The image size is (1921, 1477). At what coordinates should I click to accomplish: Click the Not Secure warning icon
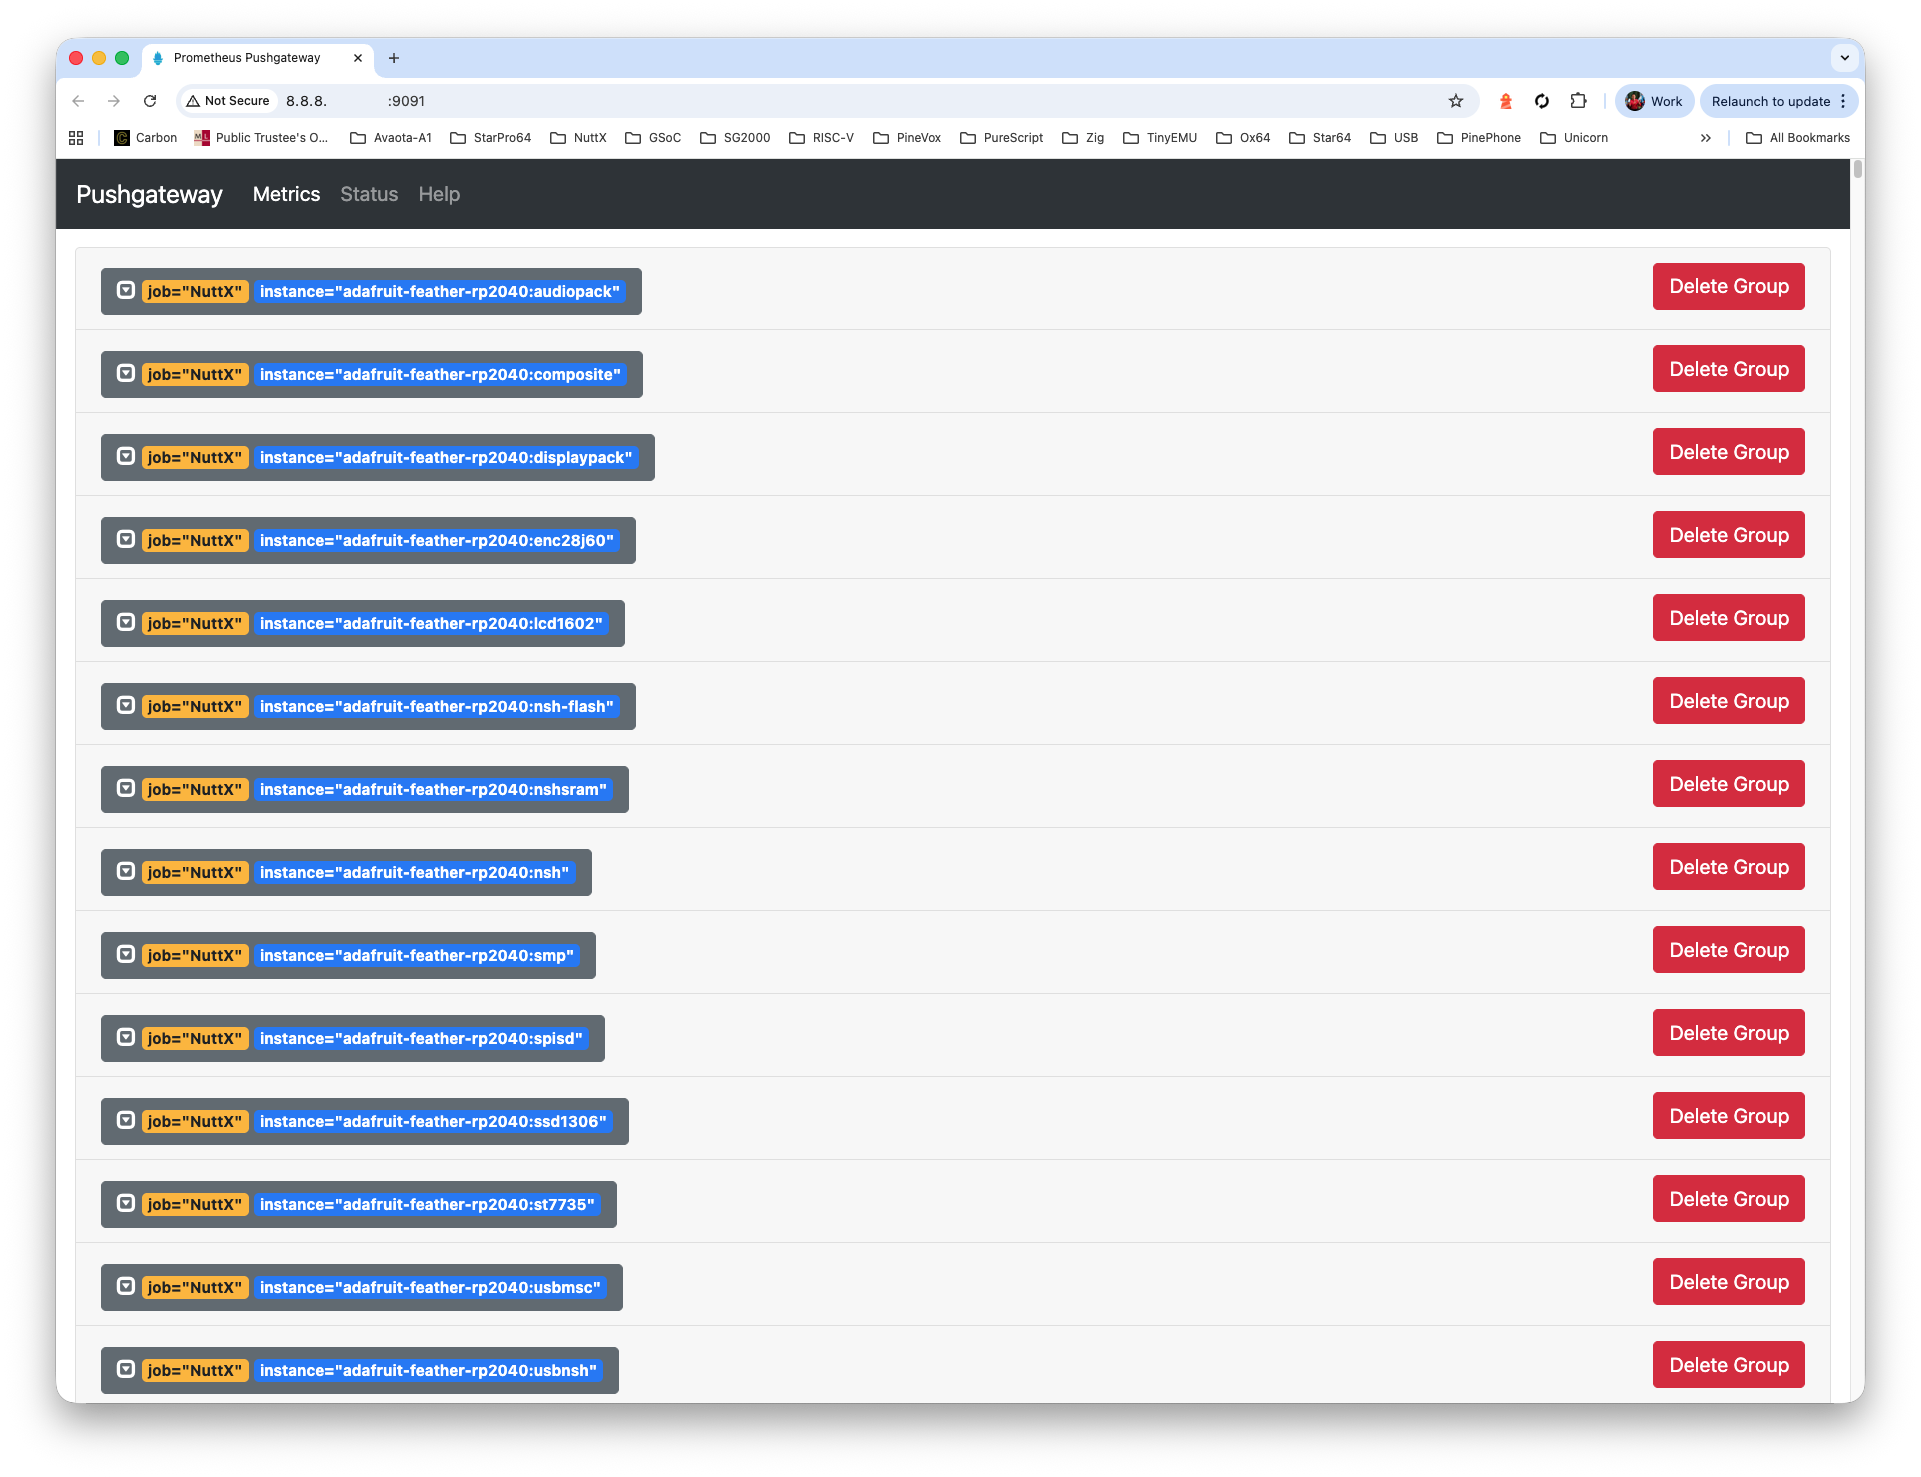tap(193, 101)
